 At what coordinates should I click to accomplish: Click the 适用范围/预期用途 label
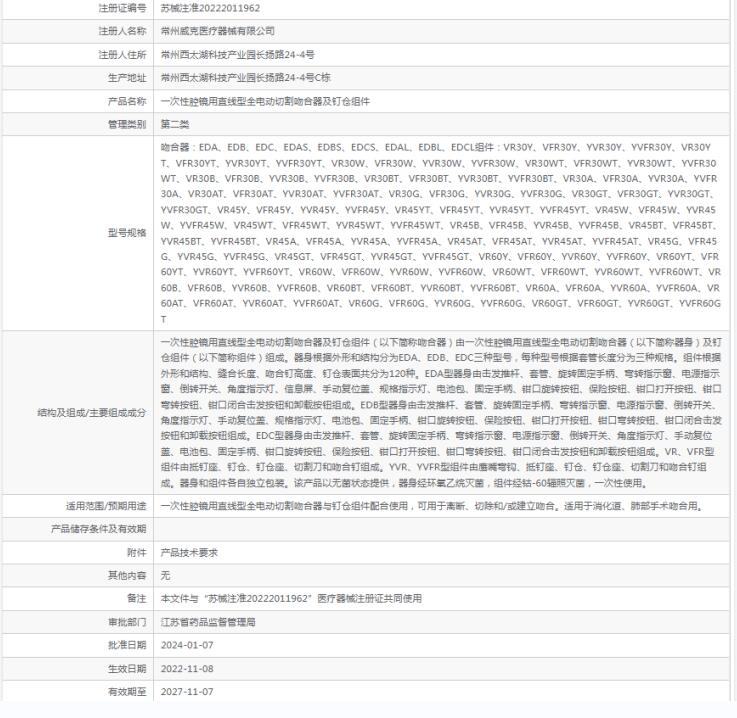pos(106,506)
